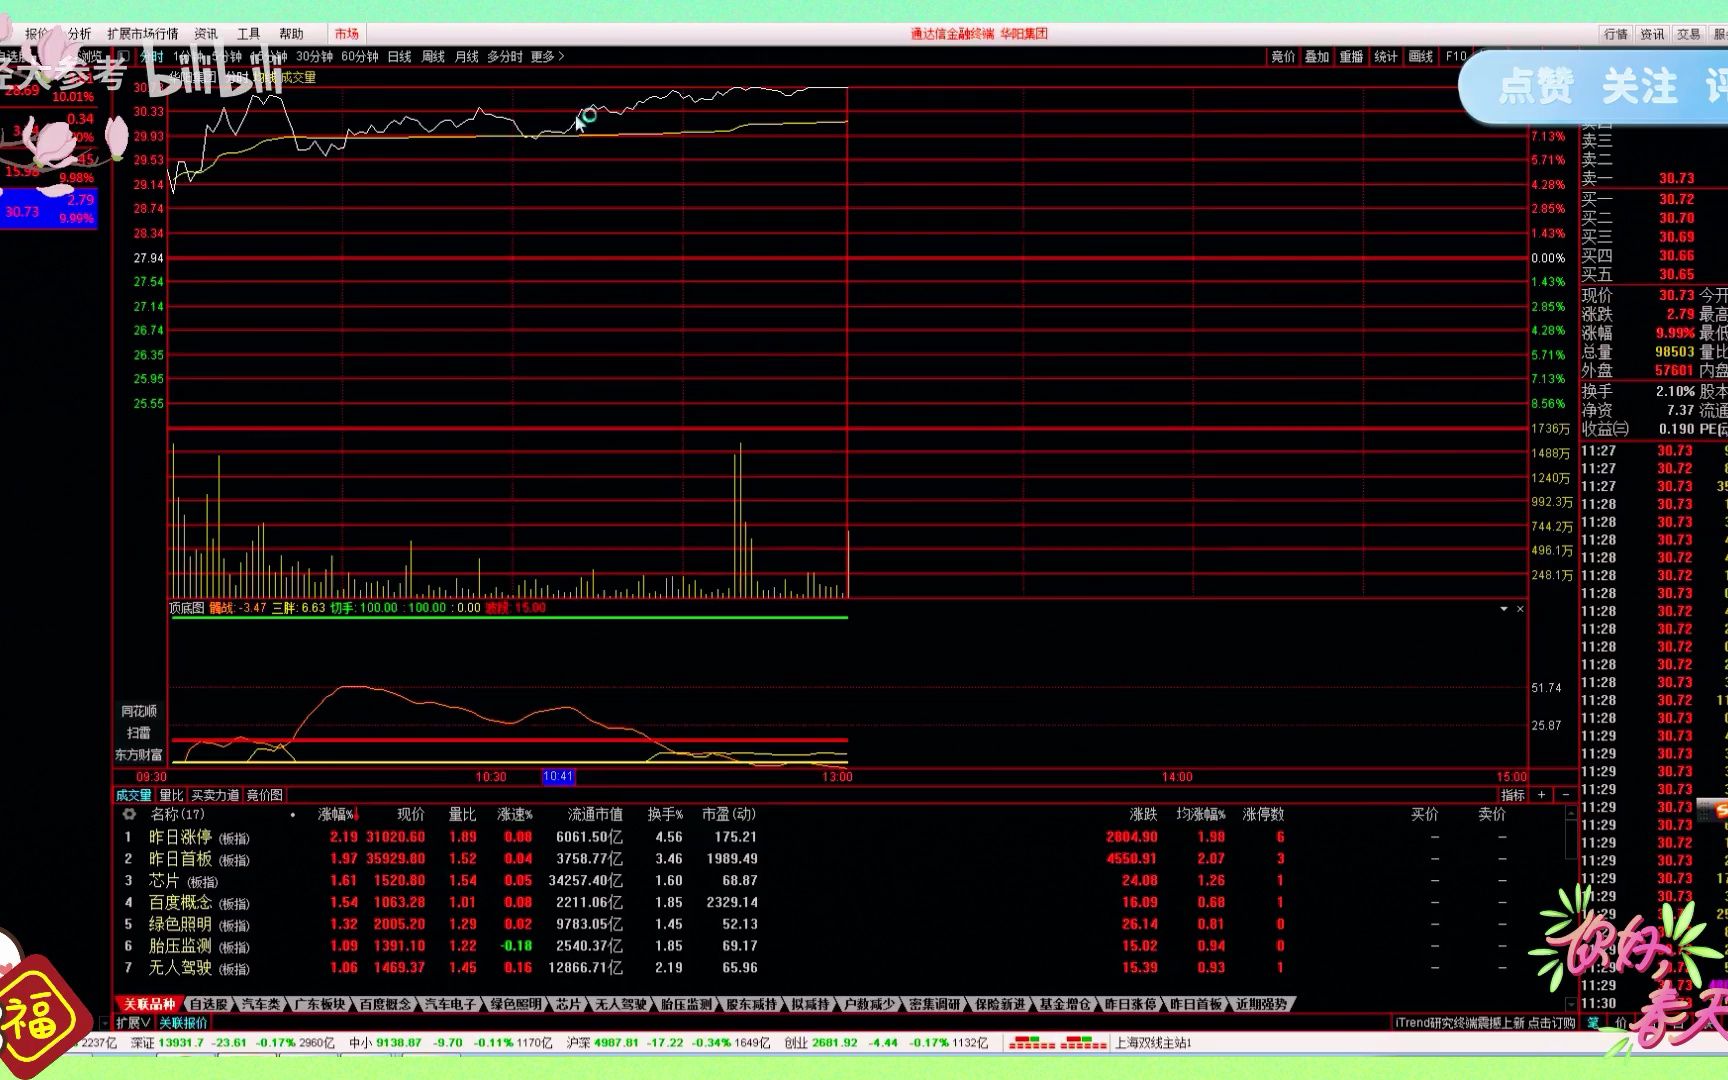
Task: Switch to the 汽车电子 bottom tab
Action: (x=450, y=1004)
